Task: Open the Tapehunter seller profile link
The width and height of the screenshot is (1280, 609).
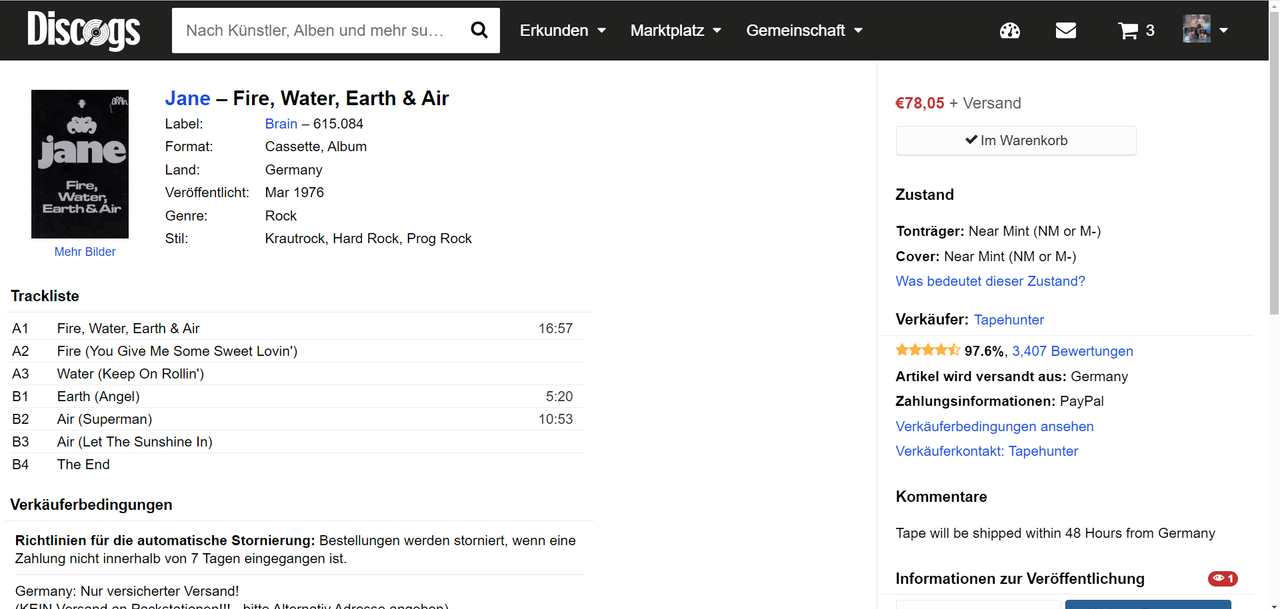Action: pyautogui.click(x=1009, y=320)
